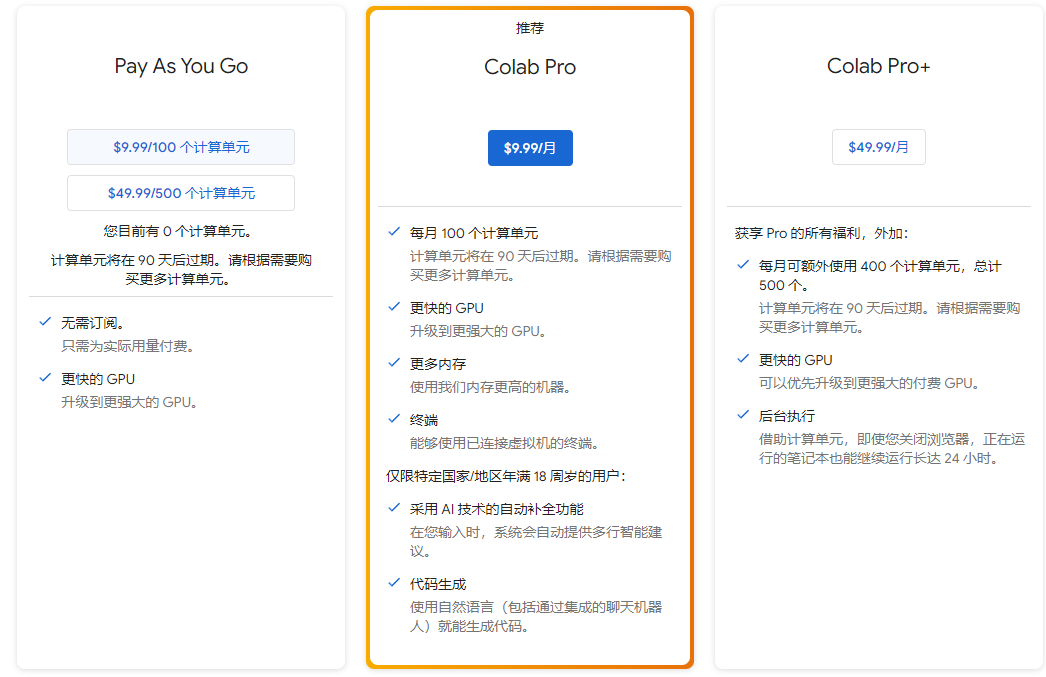The height and width of the screenshot is (677, 1046).
Task: Click checkmark next to 每月 100 个计算单元
Action: coord(394,232)
